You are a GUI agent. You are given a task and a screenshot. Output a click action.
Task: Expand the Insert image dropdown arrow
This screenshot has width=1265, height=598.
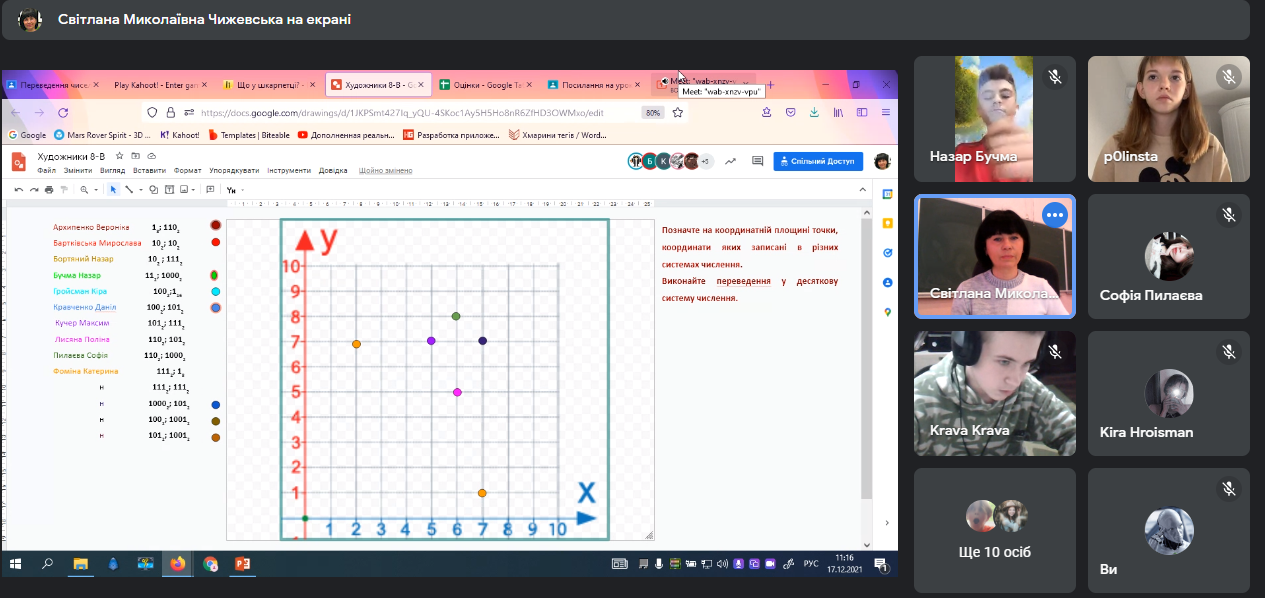[x=194, y=190]
